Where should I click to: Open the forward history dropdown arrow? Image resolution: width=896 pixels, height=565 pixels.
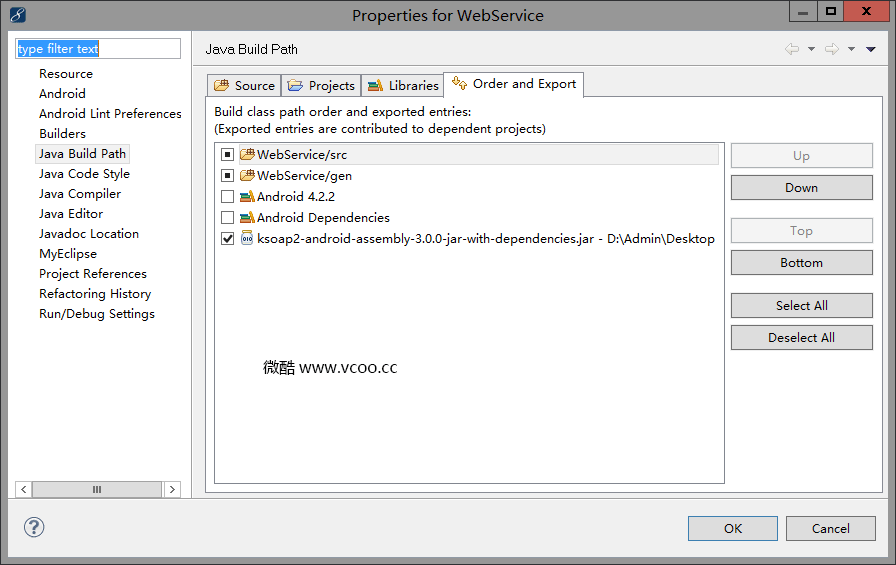click(851, 49)
